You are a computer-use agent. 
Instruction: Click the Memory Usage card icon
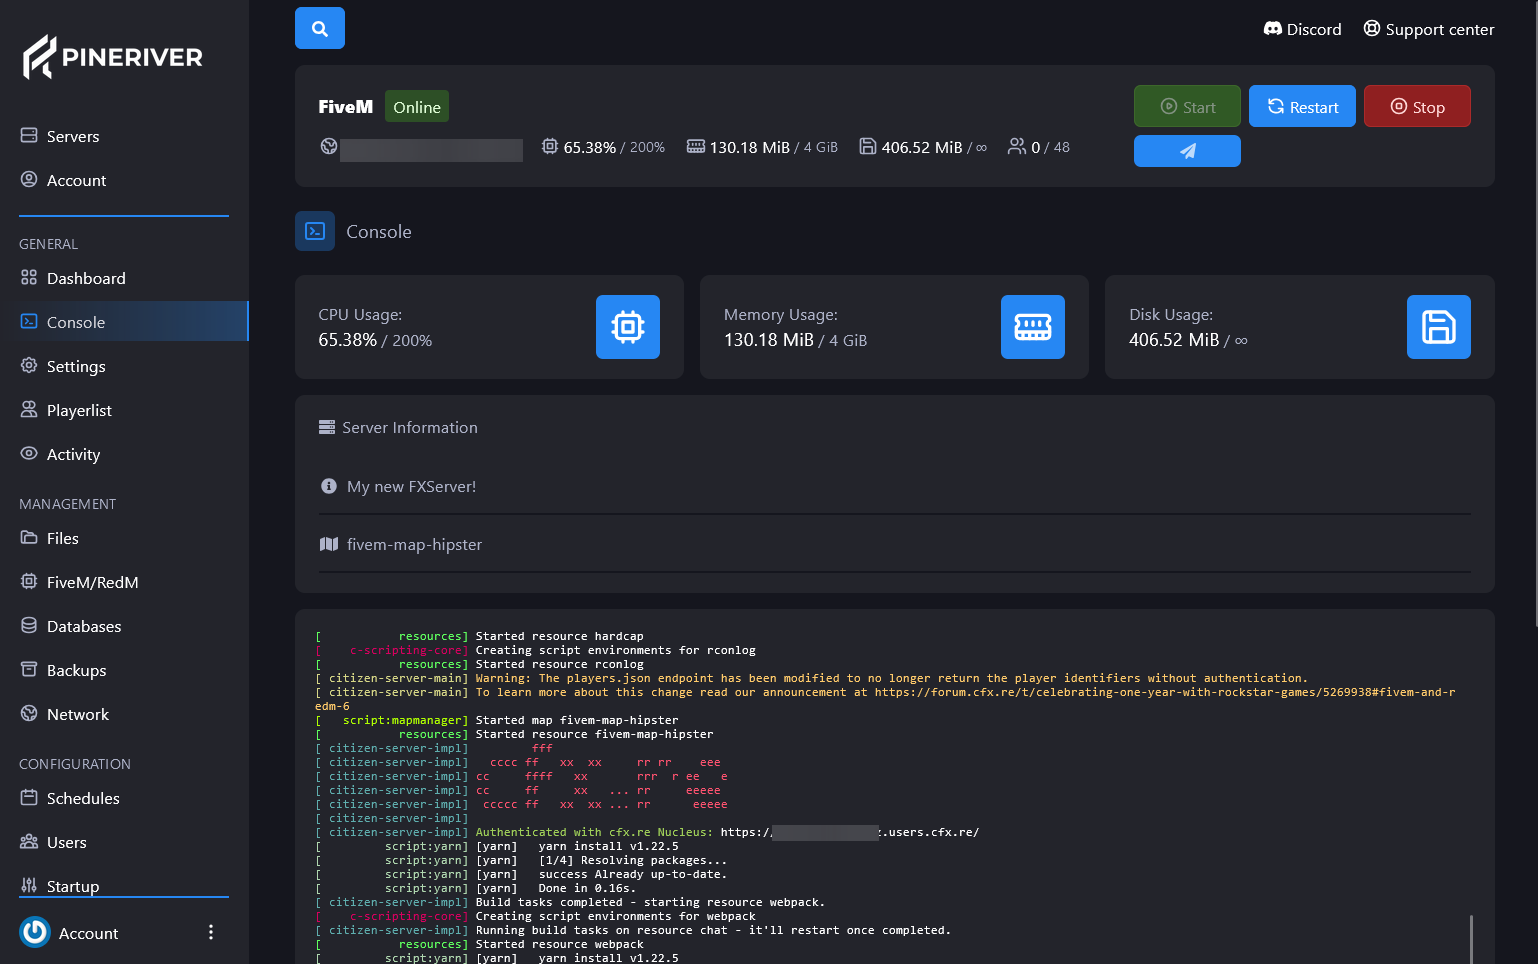[1033, 327]
